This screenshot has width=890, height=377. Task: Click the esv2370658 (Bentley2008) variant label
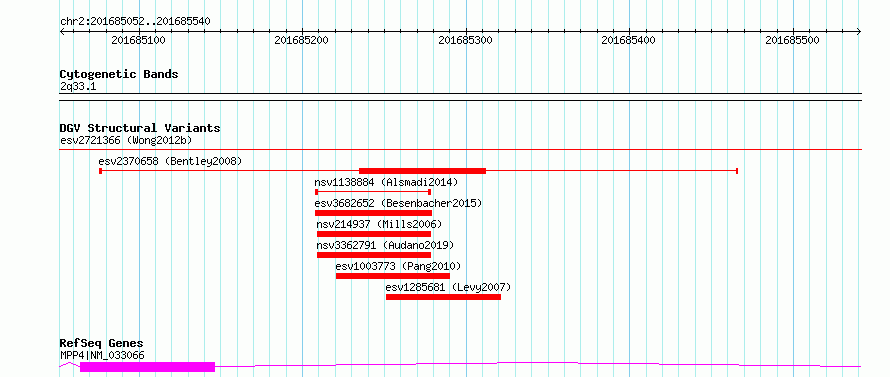(x=170, y=161)
